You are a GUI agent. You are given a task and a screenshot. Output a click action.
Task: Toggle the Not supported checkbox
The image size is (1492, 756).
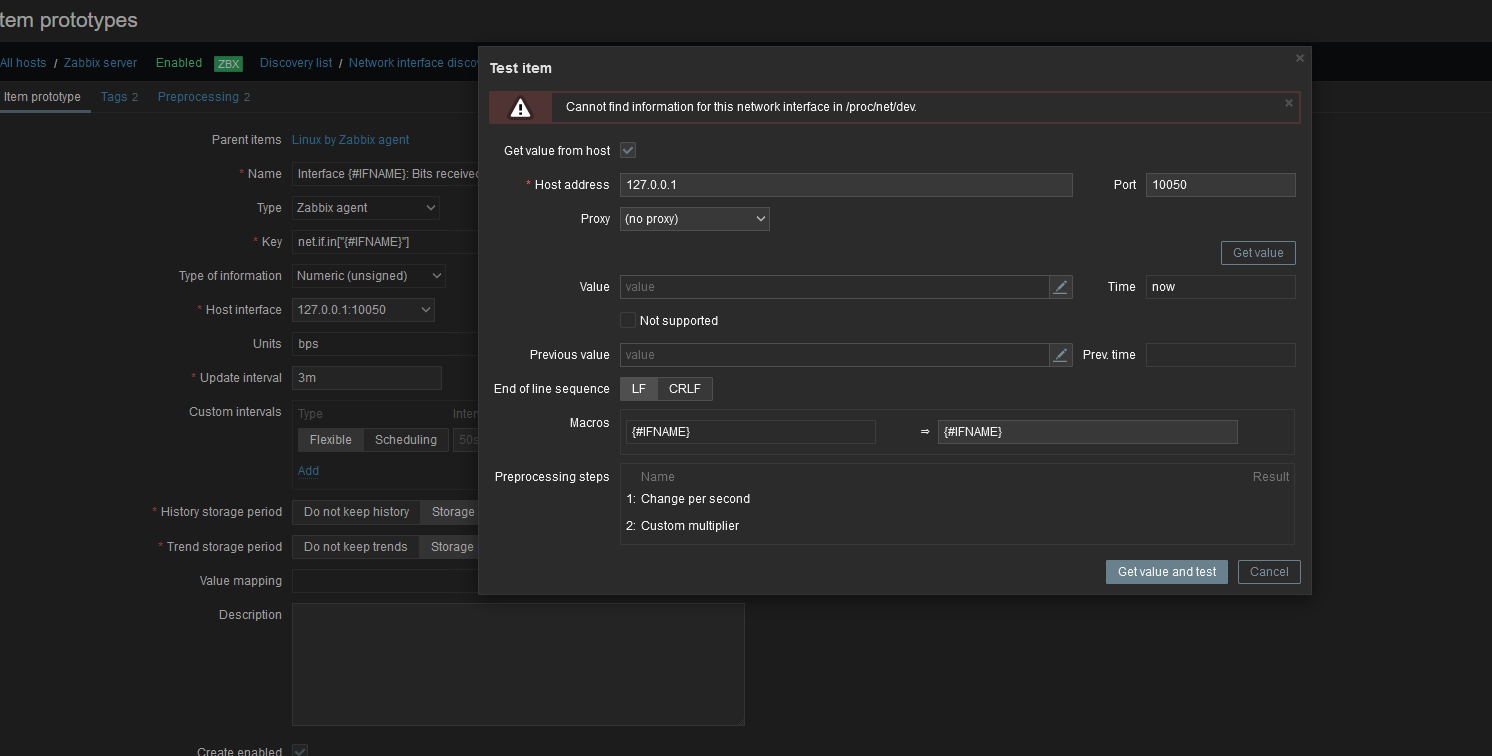628,321
